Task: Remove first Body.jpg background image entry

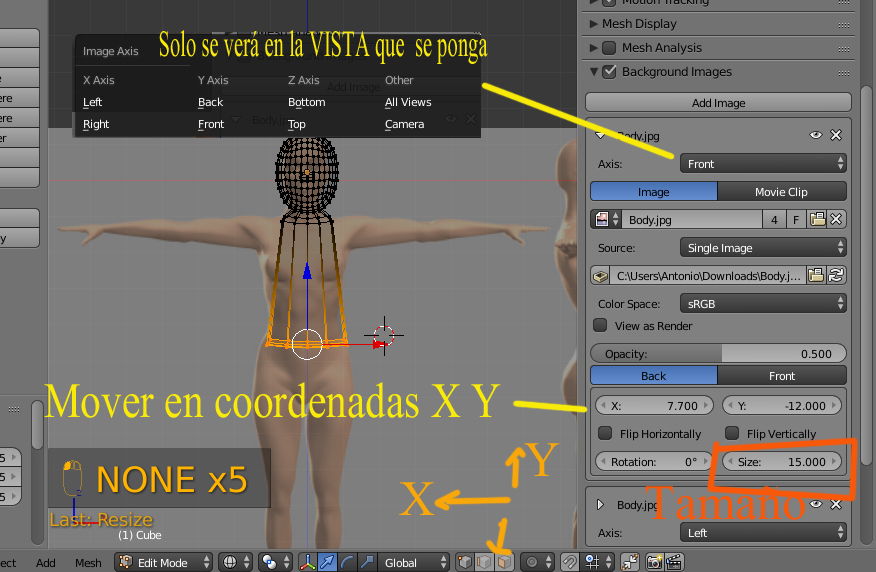Action: pos(836,135)
